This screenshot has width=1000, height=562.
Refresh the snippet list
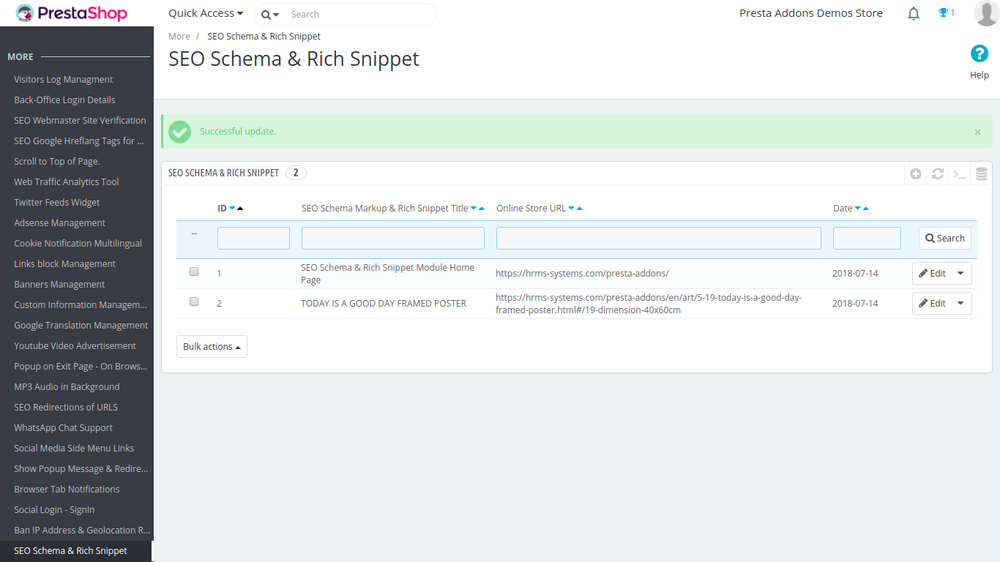pos(938,174)
